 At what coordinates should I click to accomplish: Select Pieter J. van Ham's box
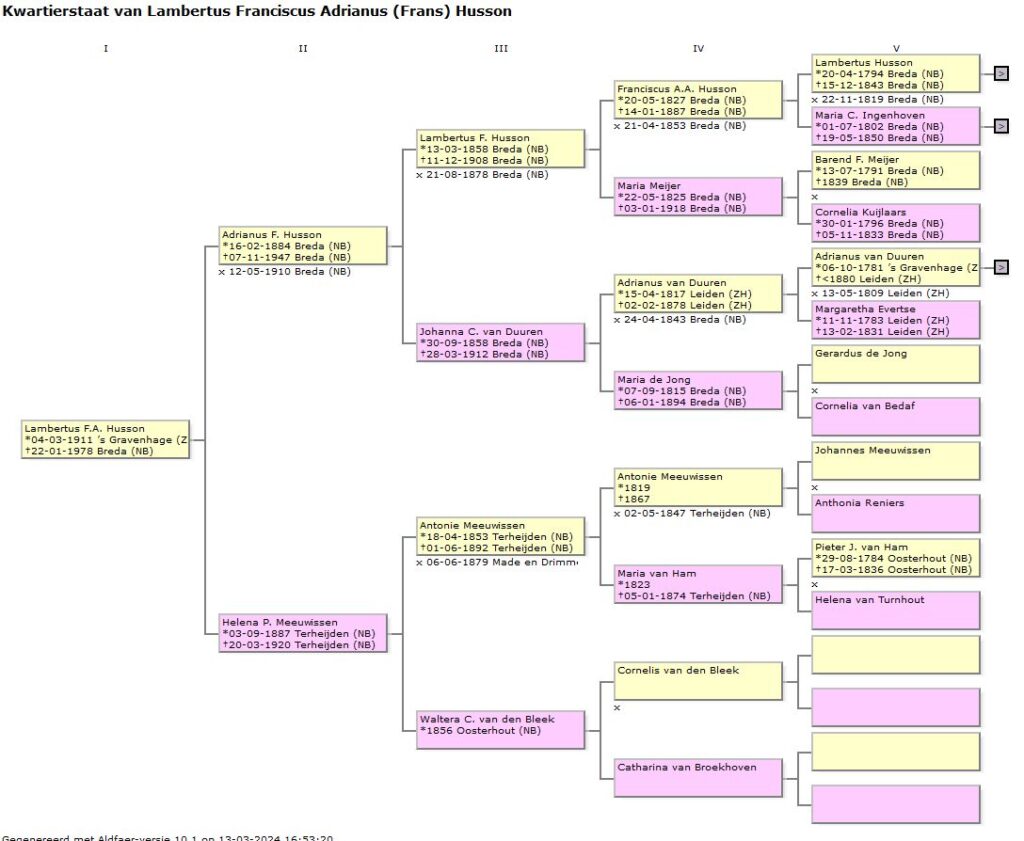tap(896, 558)
